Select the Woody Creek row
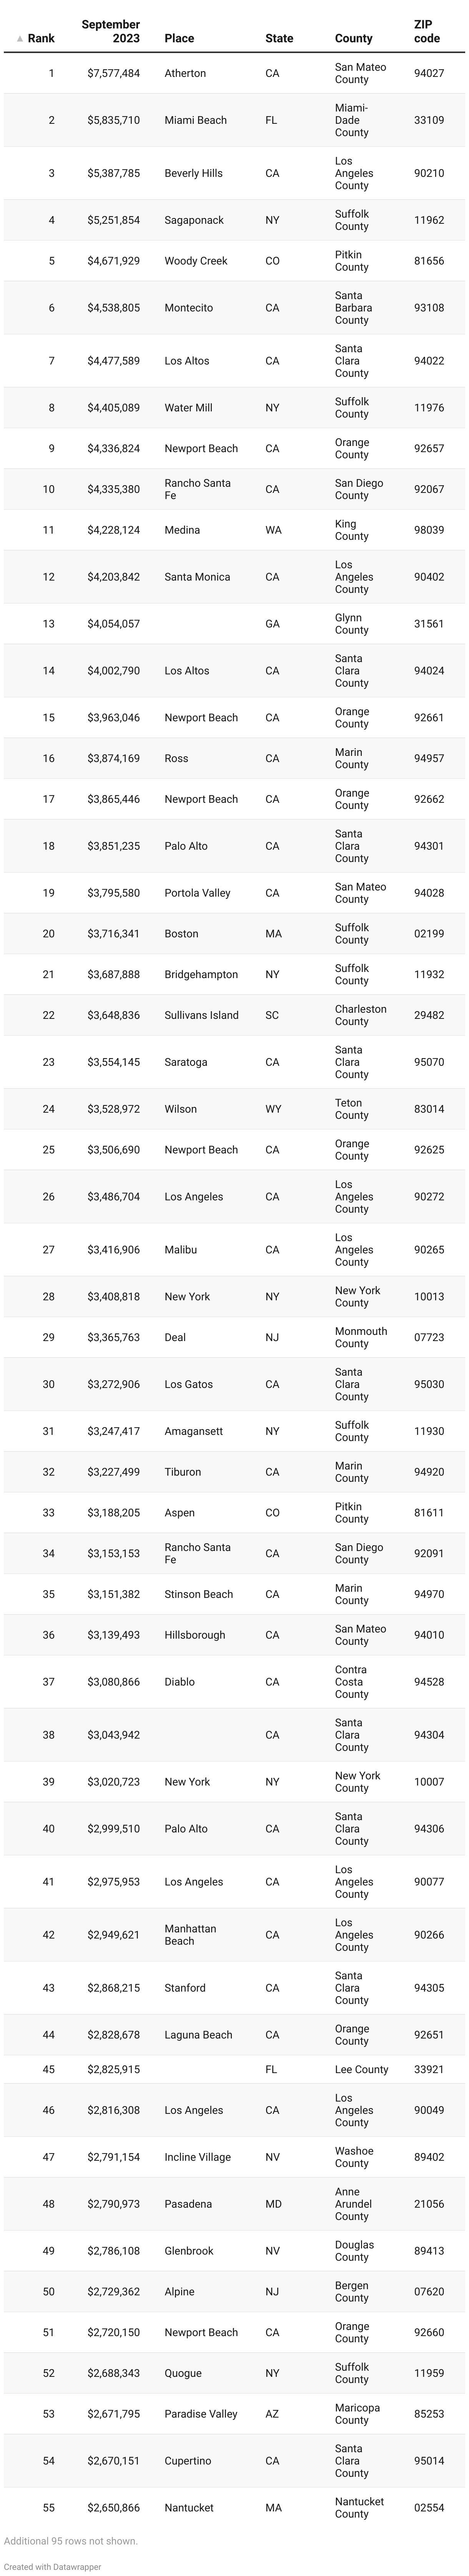 point(234,261)
